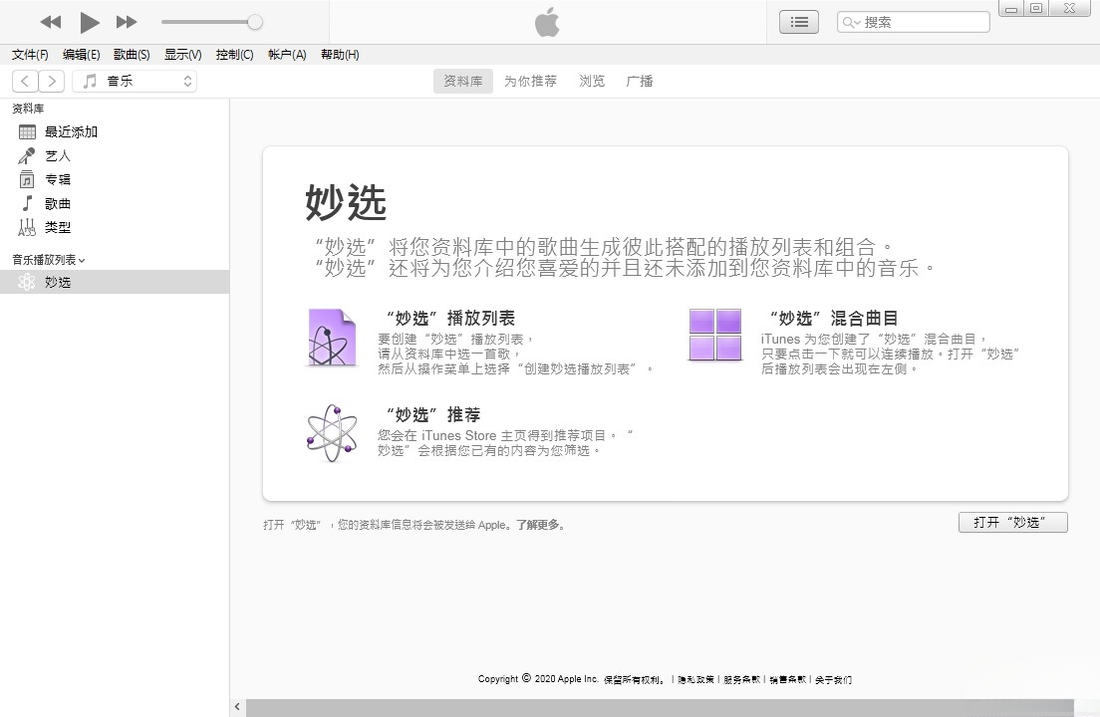The height and width of the screenshot is (717, 1100).
Task: Switch to the 广播 tab
Action: pos(639,81)
